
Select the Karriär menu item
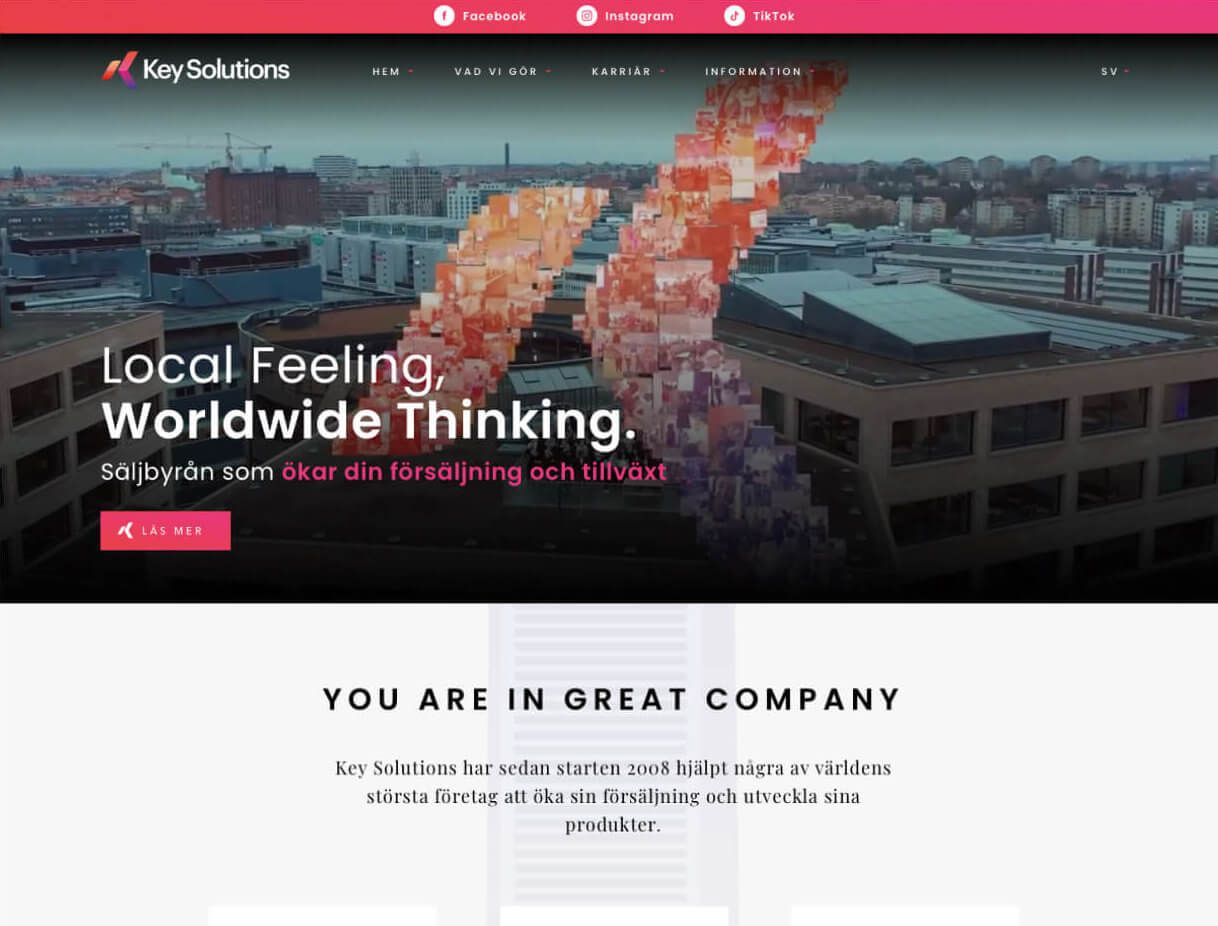(x=621, y=72)
